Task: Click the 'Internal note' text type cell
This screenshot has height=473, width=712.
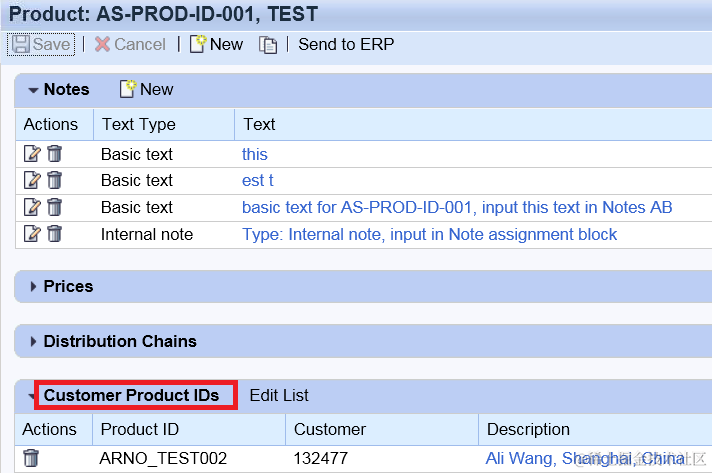Action: [147, 234]
